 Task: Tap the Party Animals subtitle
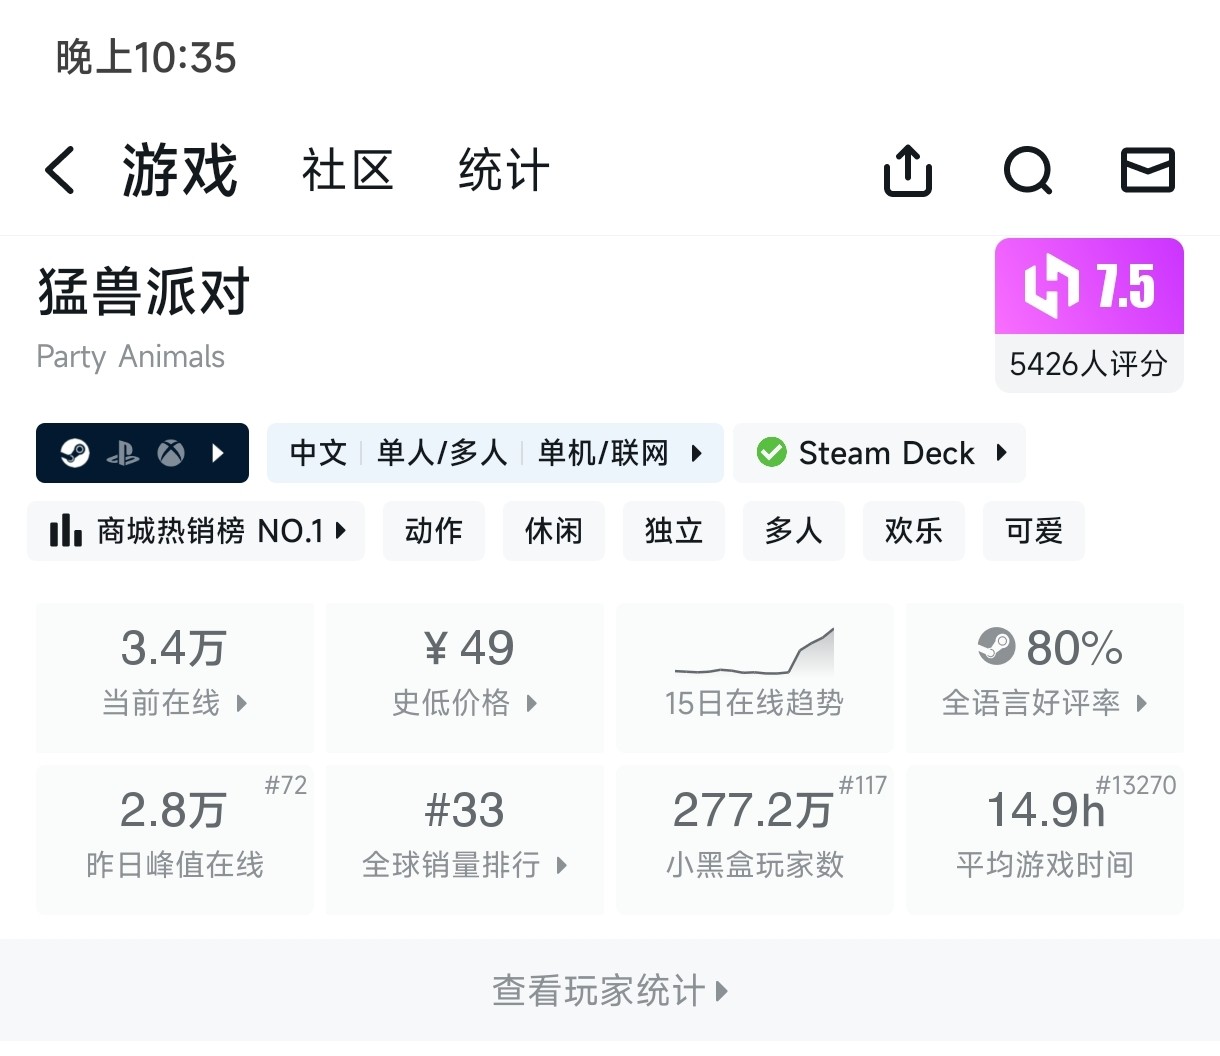pyautogui.click(x=130, y=356)
